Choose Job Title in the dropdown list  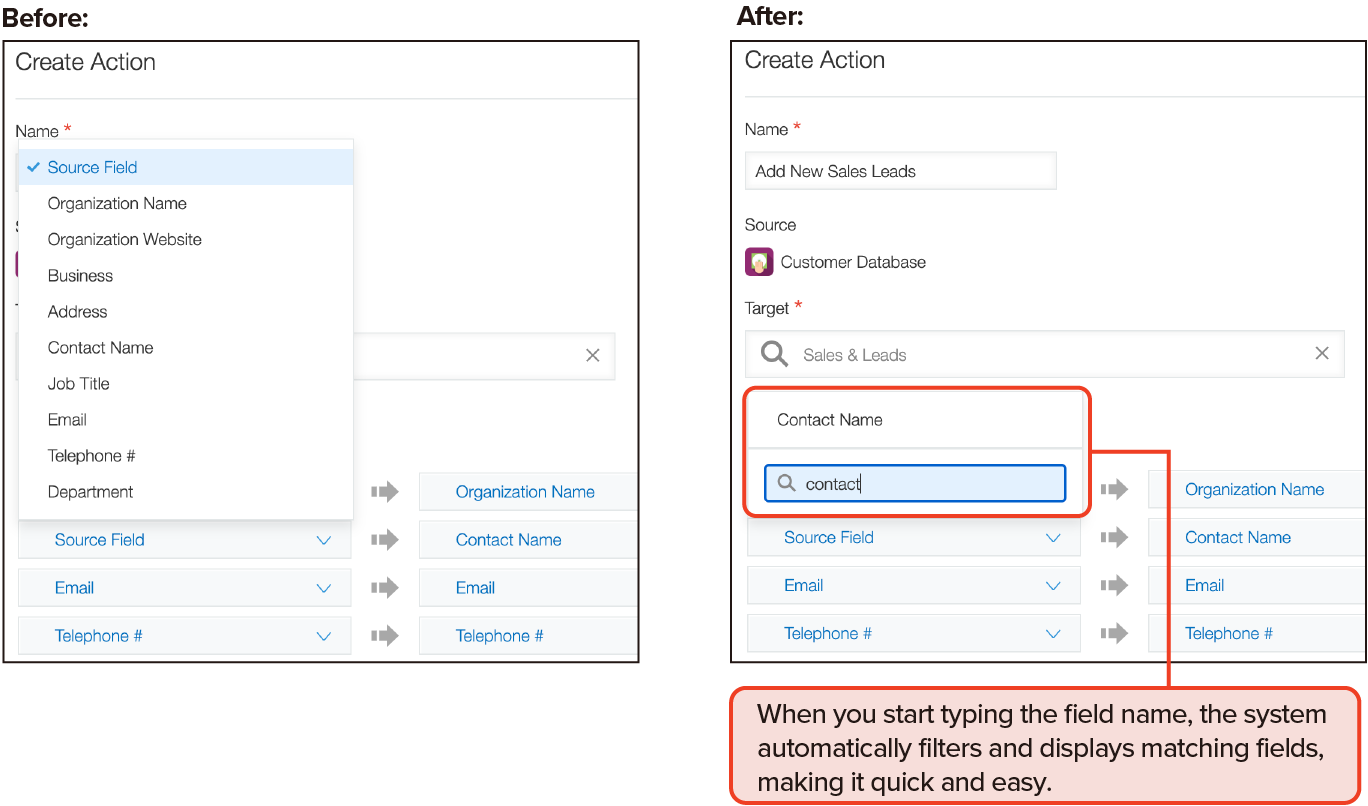click(79, 383)
